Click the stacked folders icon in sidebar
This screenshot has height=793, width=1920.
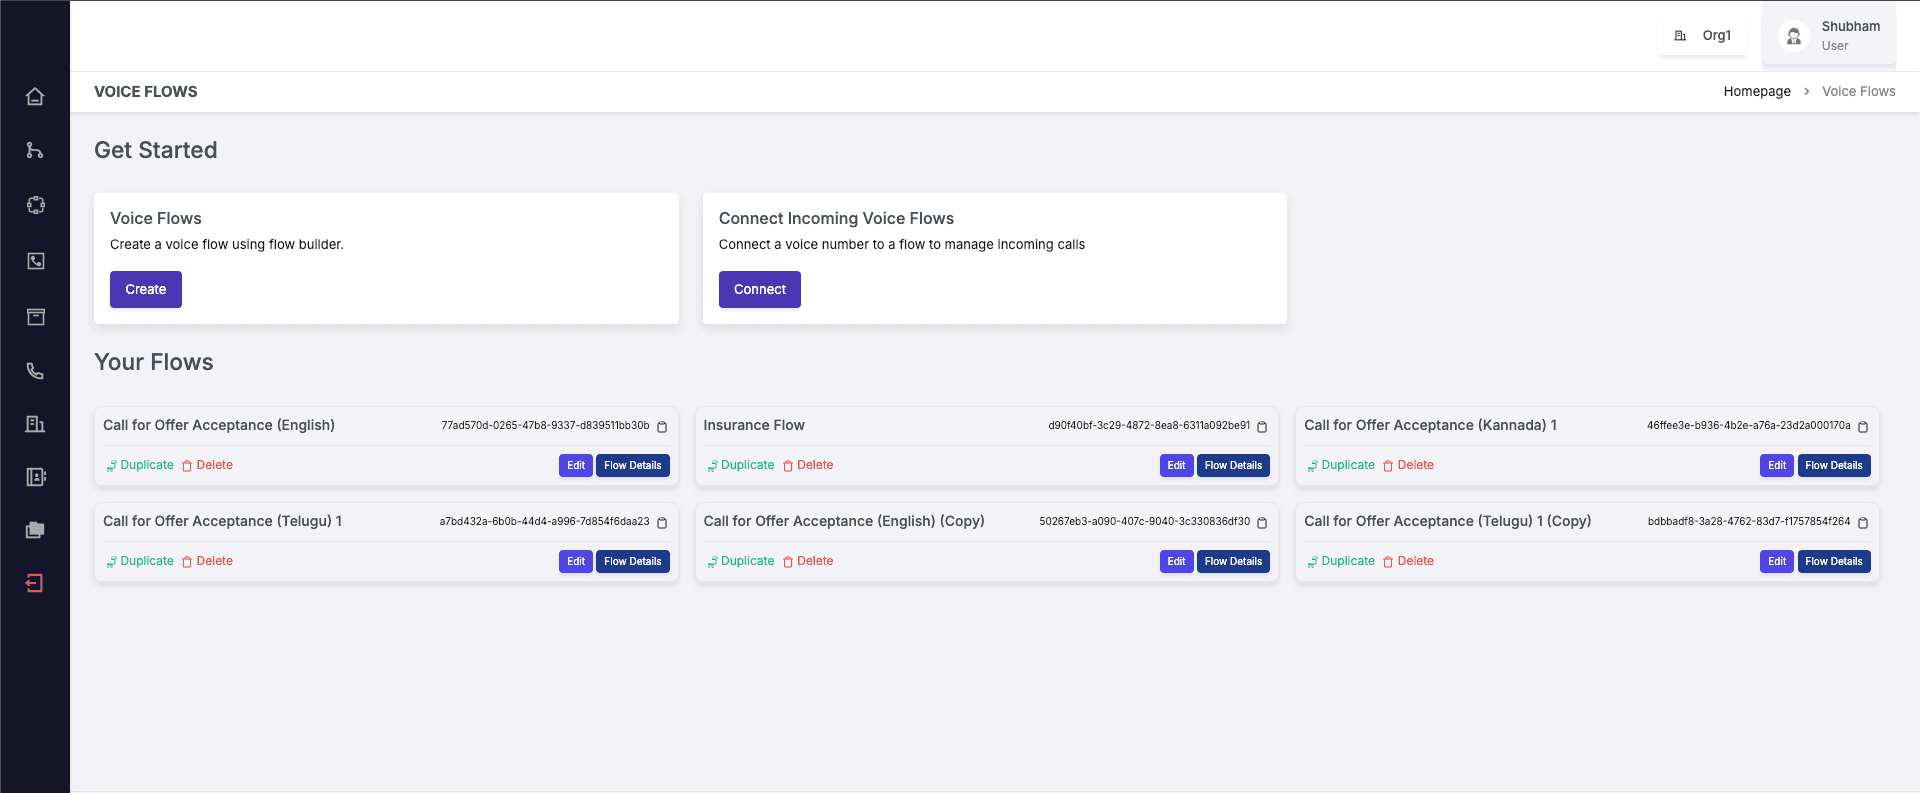click(35, 530)
